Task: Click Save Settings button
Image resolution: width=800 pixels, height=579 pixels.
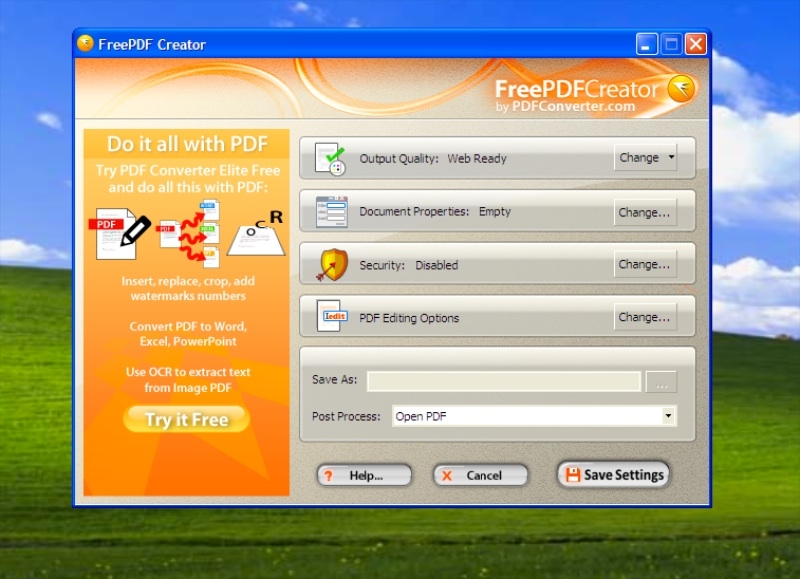Action: 613,475
